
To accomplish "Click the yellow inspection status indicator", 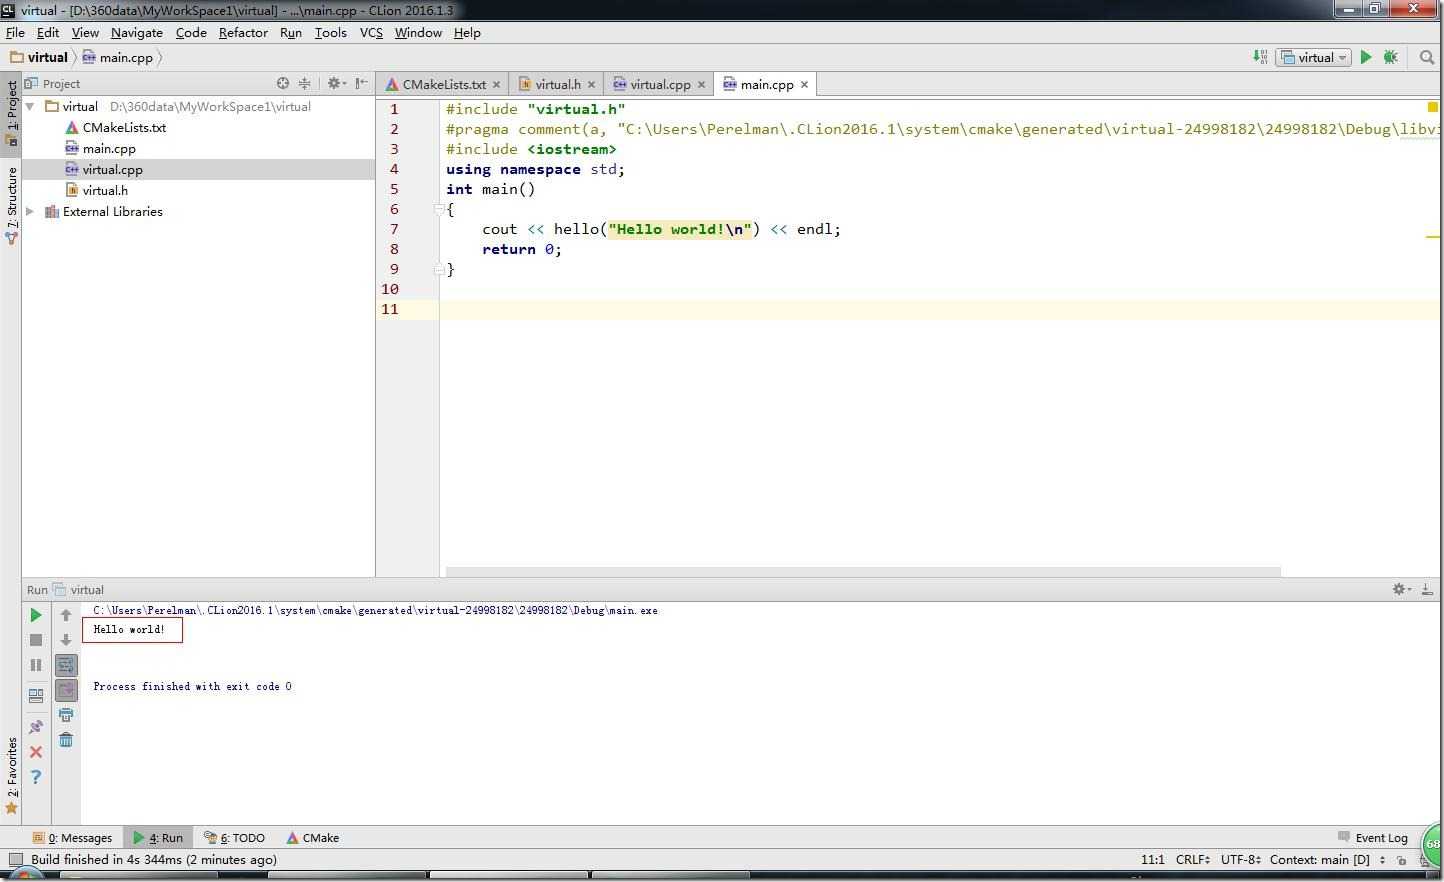I will click(1432, 107).
